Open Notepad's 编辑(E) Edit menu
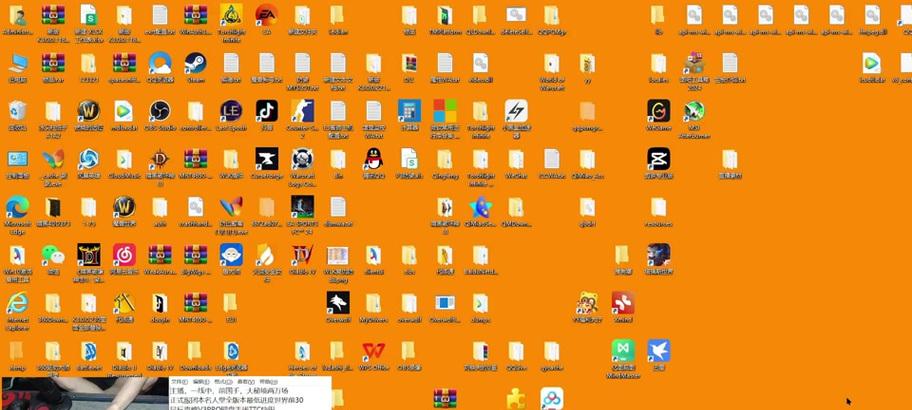This screenshot has height=410, width=912. 201,382
